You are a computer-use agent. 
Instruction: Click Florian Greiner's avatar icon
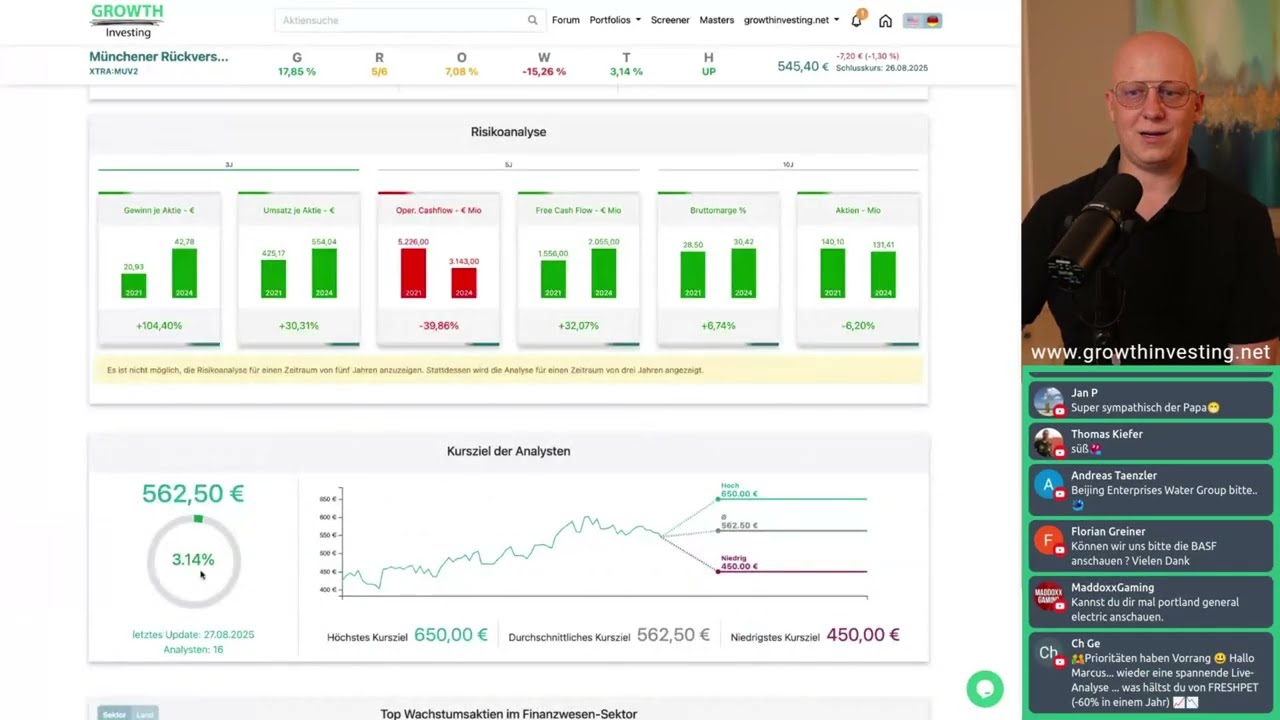coord(1048,541)
